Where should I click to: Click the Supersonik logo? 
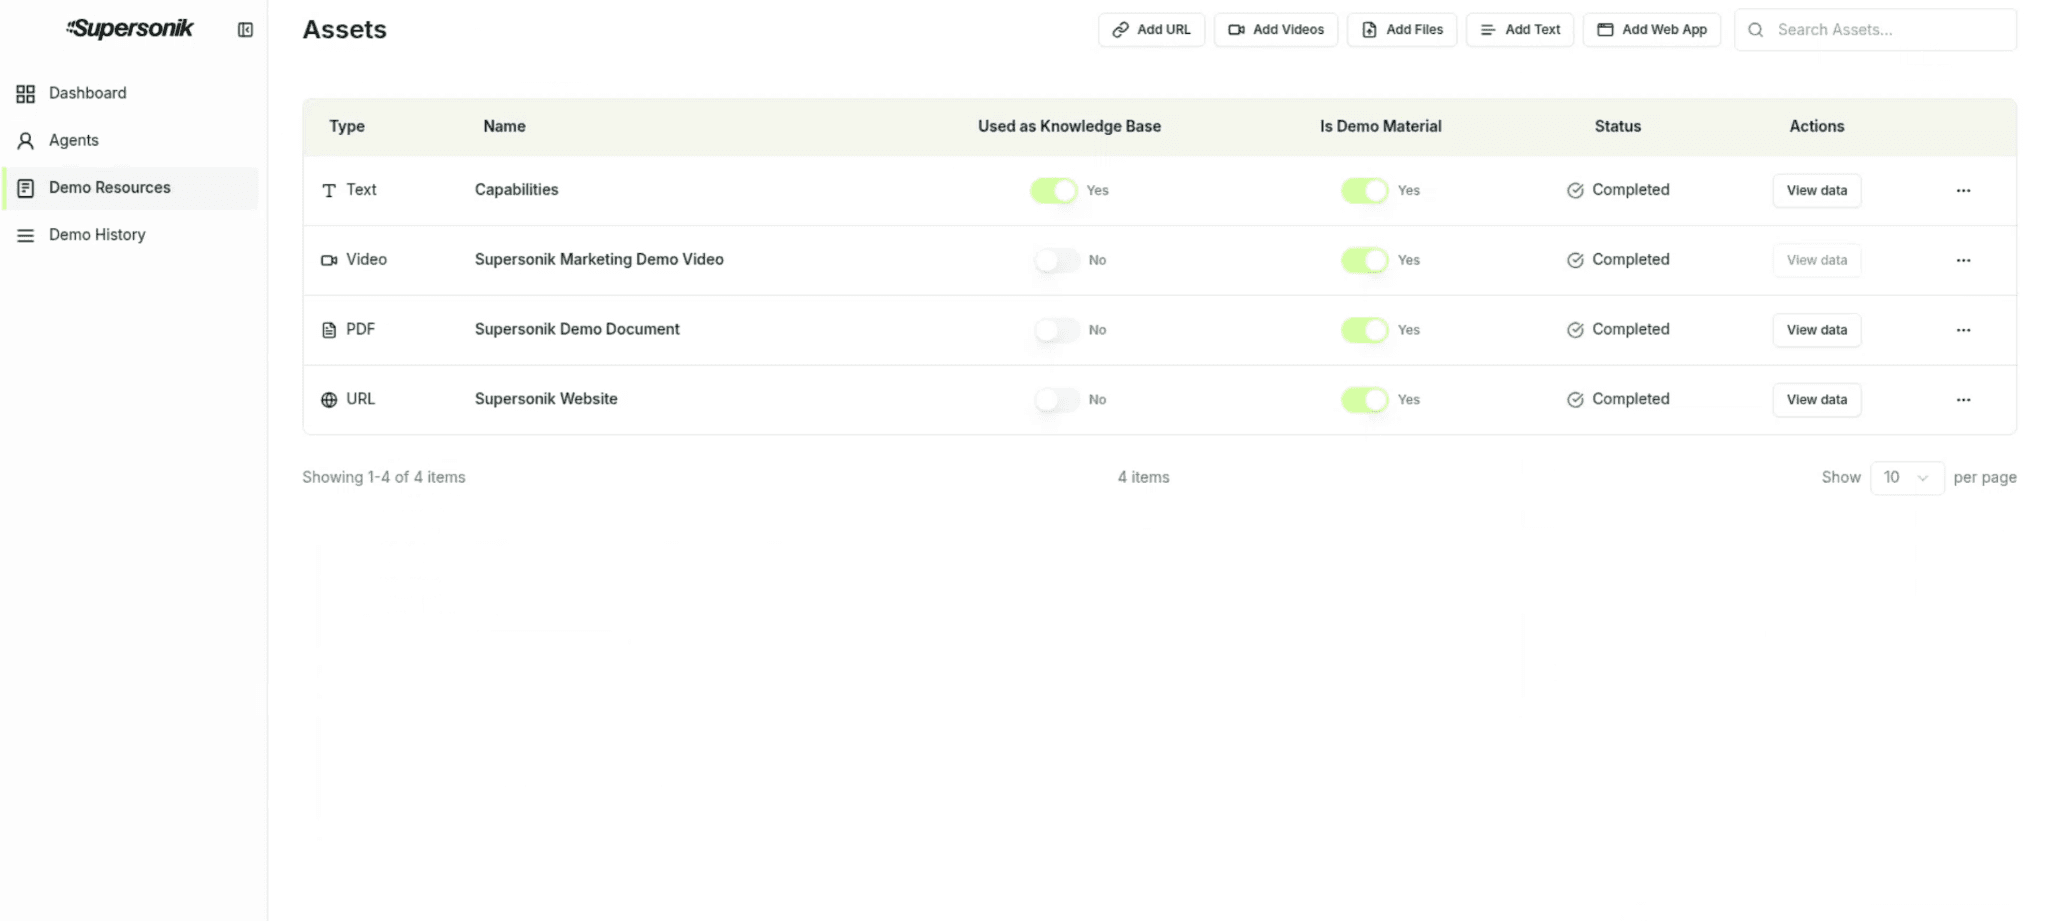tap(130, 29)
